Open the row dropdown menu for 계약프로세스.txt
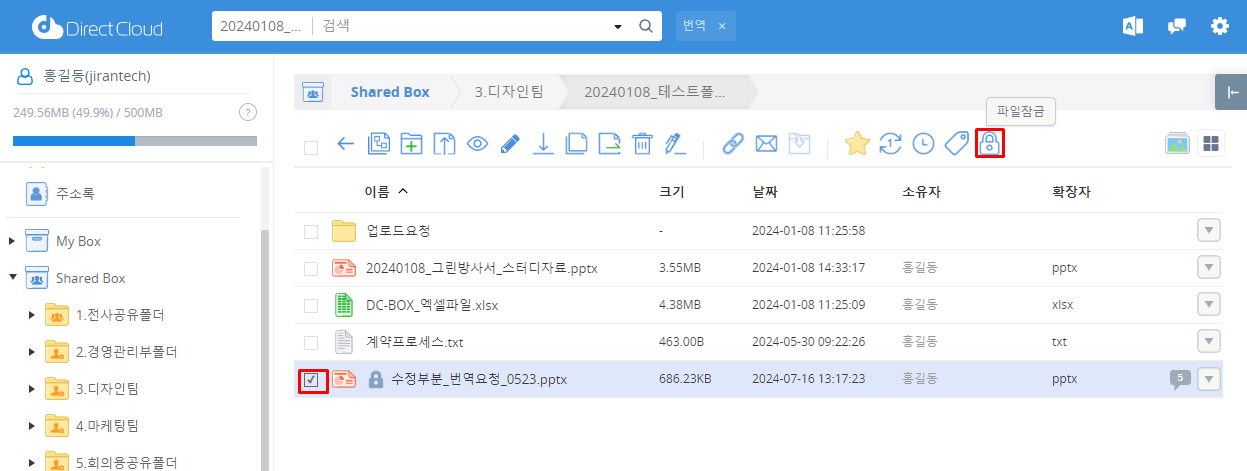 (x=1209, y=342)
